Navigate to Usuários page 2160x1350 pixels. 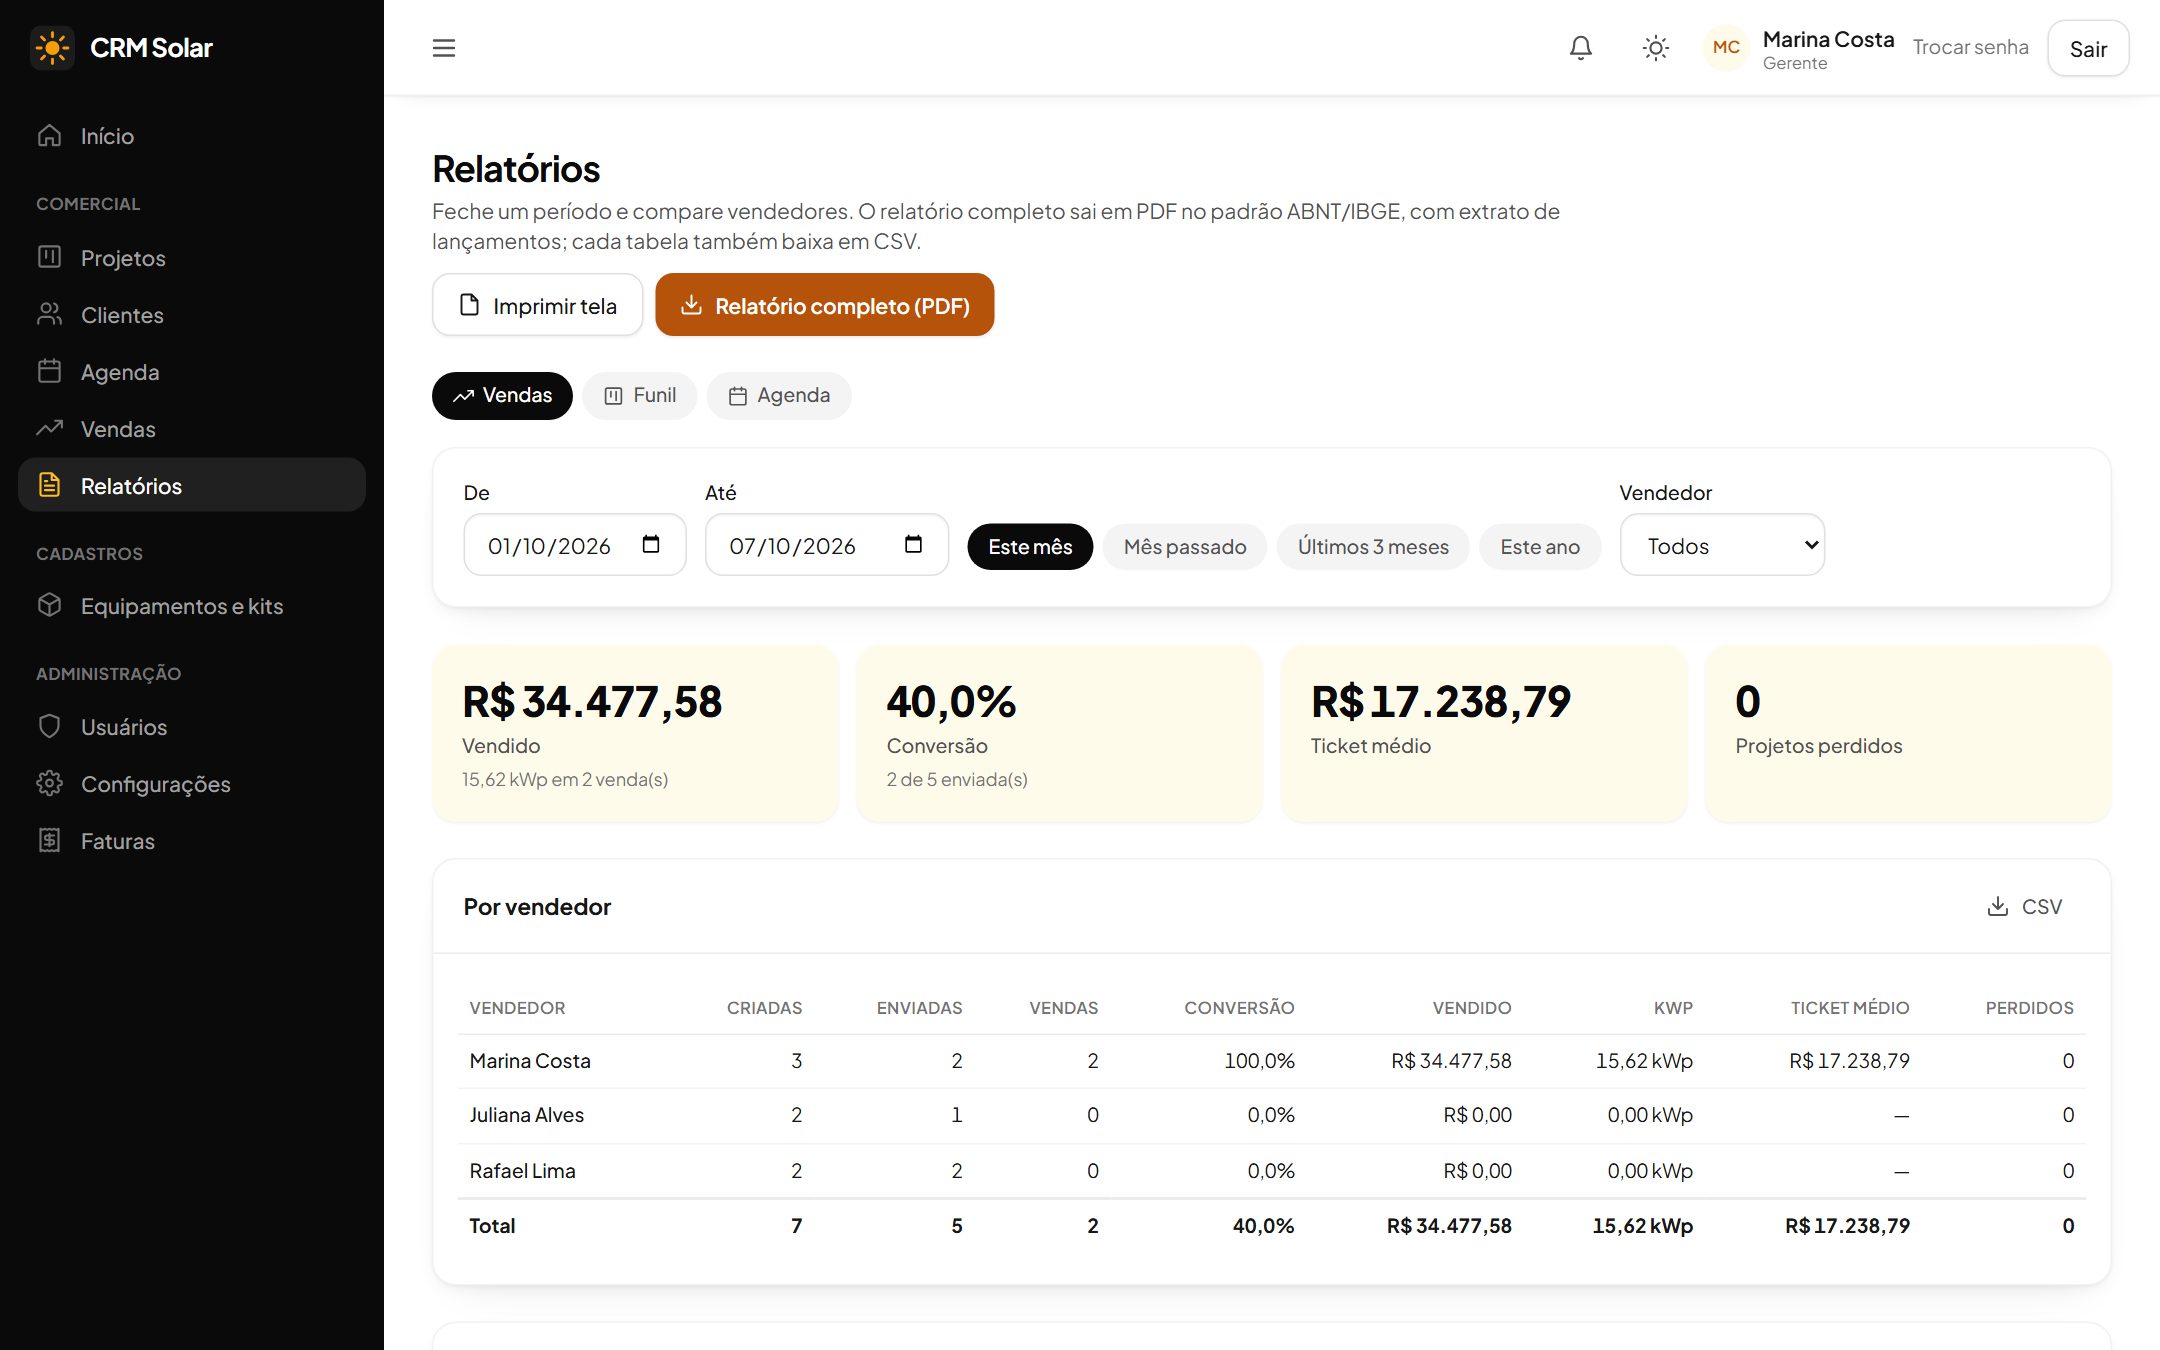click(192, 727)
